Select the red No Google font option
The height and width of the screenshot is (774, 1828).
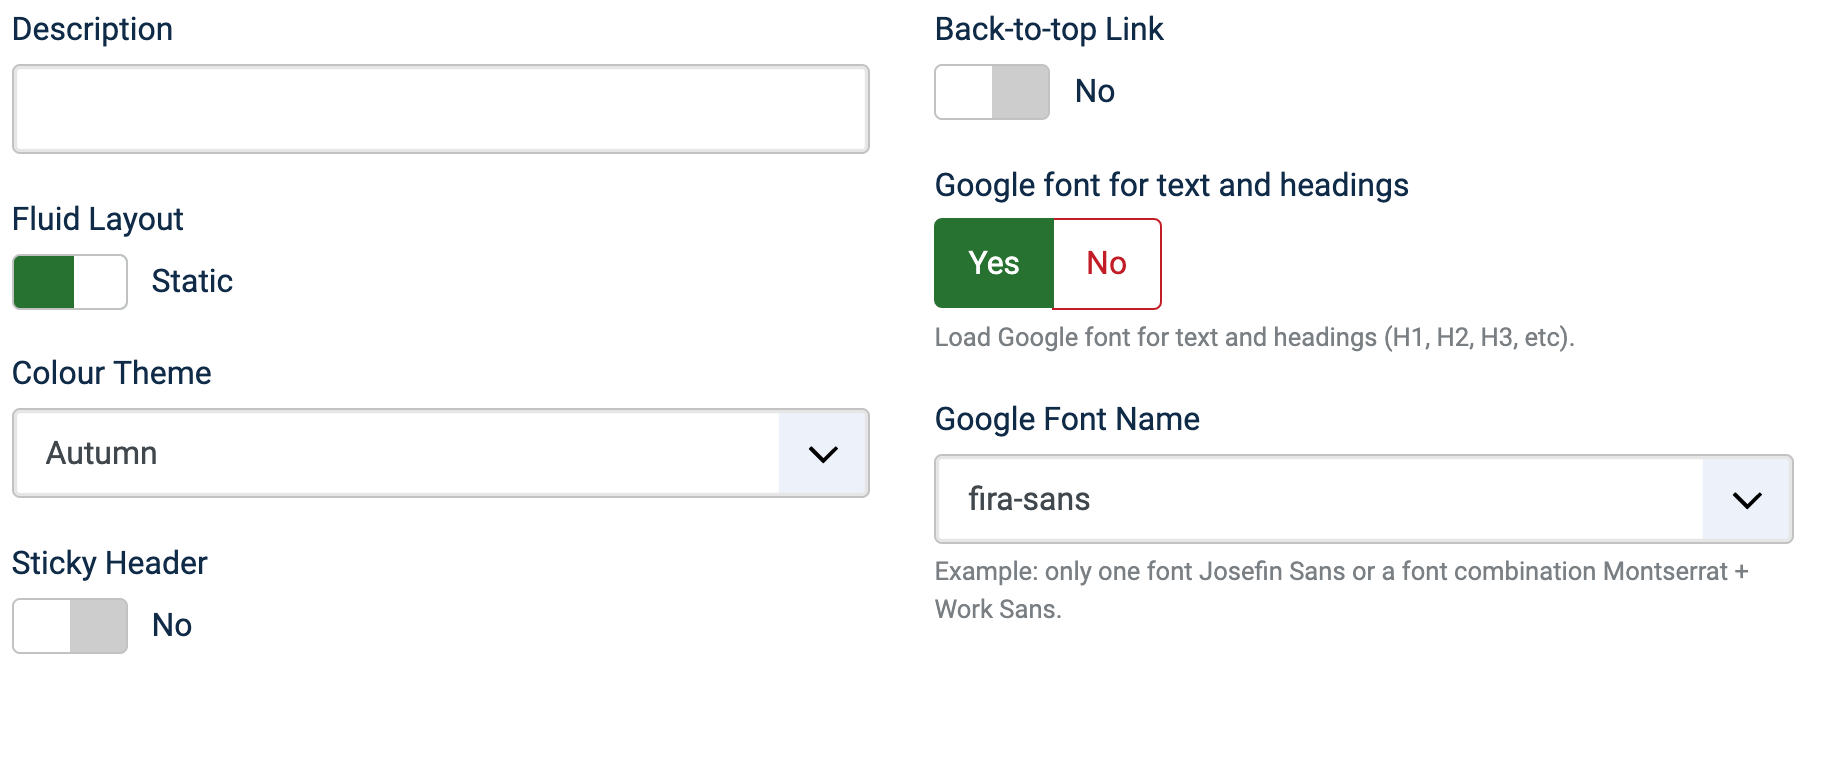[1107, 264]
